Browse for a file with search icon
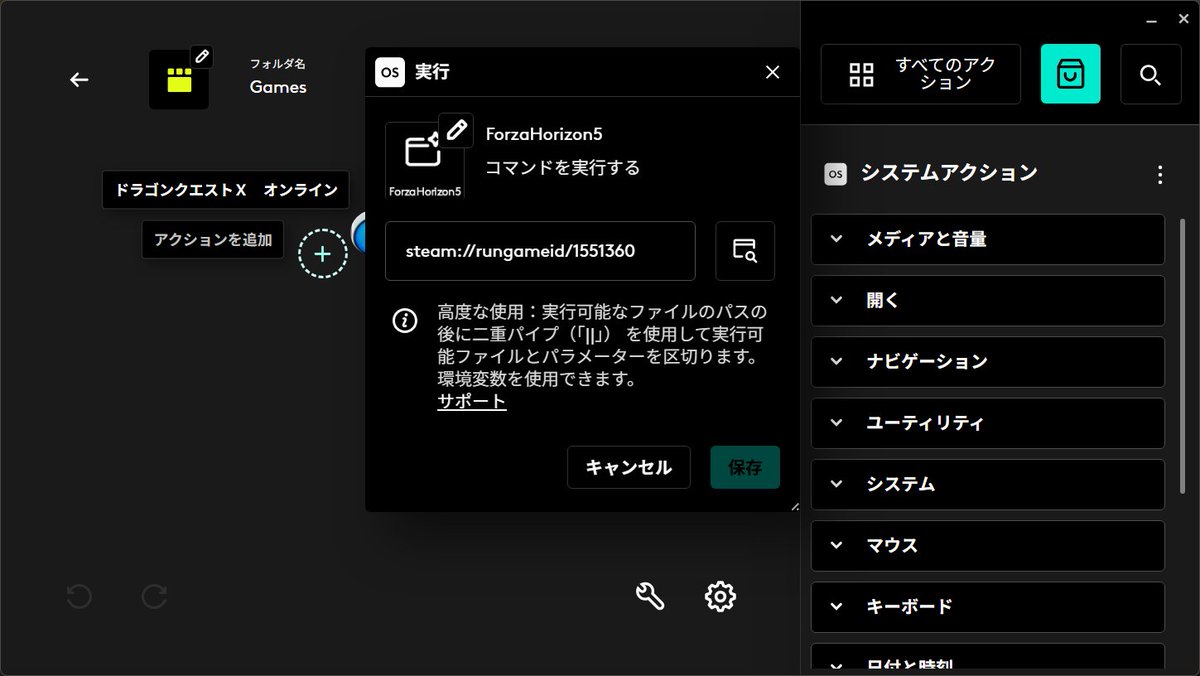Image resolution: width=1200 pixels, height=676 pixels. [745, 251]
